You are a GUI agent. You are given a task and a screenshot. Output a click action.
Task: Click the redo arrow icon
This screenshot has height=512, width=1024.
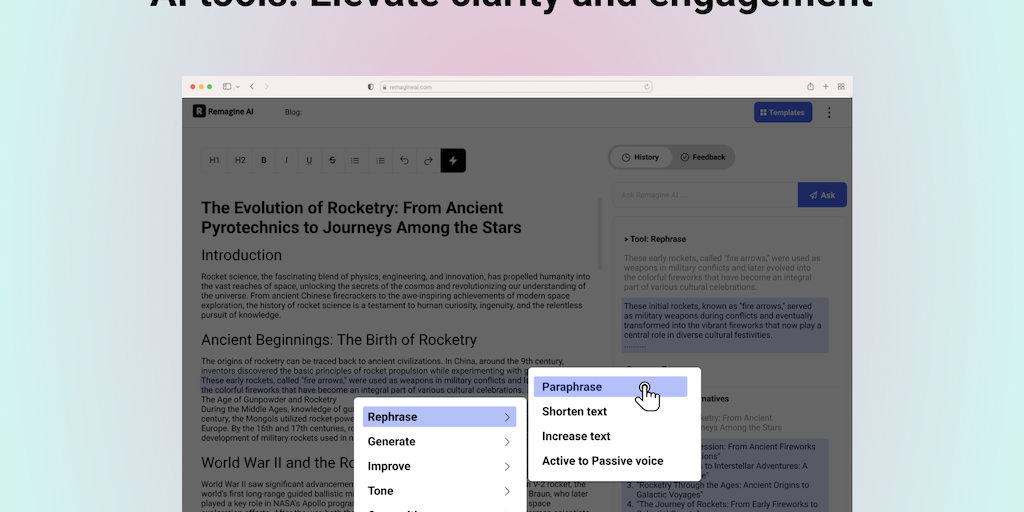click(428, 160)
